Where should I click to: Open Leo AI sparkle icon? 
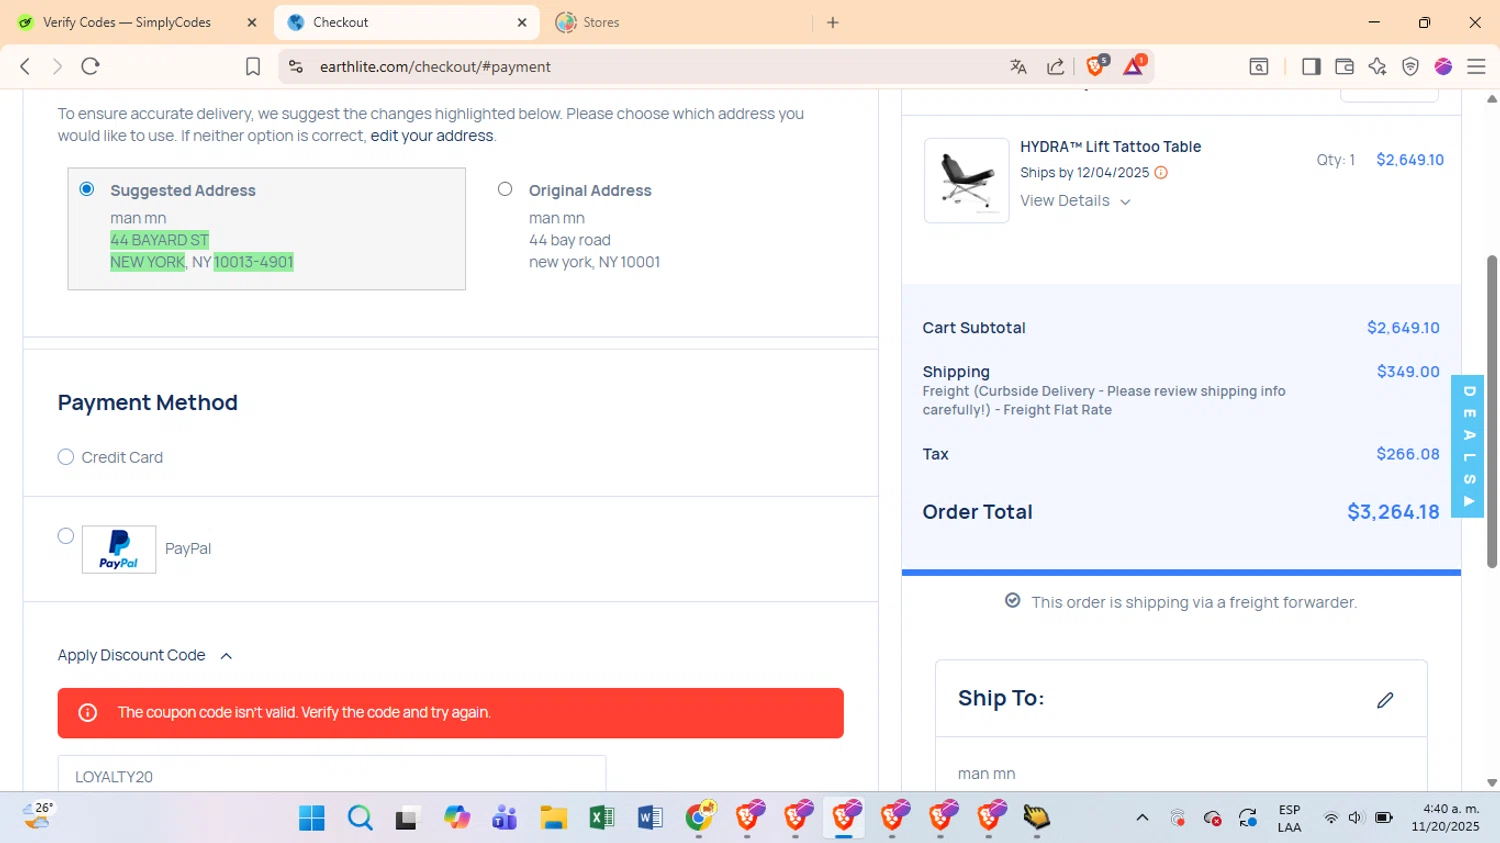[x=1377, y=66]
